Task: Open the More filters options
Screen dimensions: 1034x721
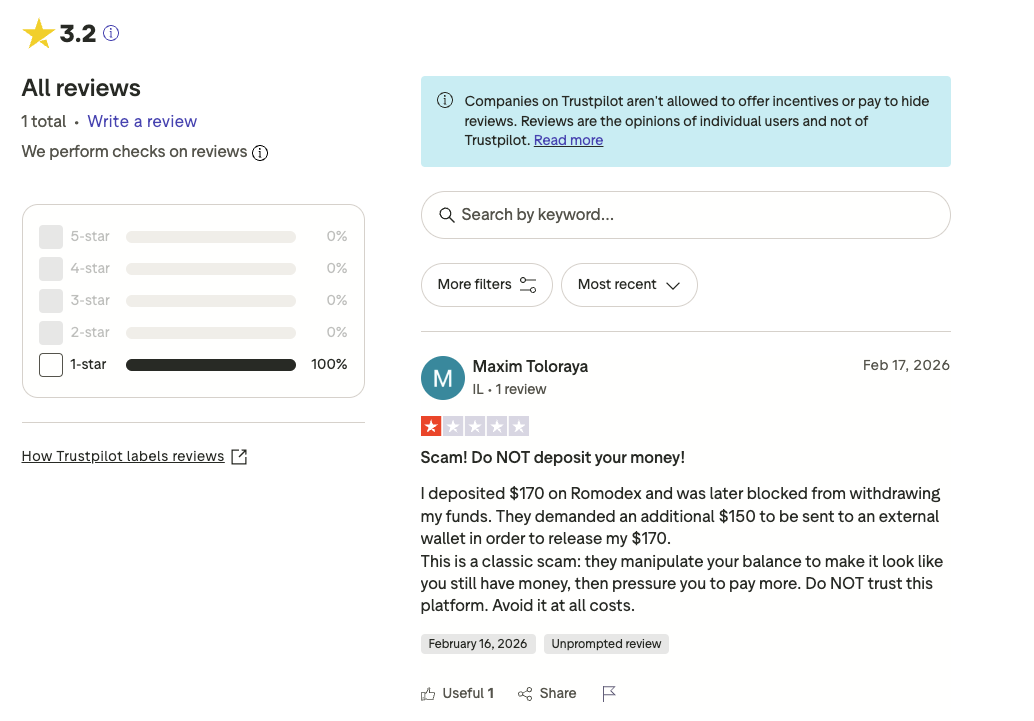Action: 486,285
